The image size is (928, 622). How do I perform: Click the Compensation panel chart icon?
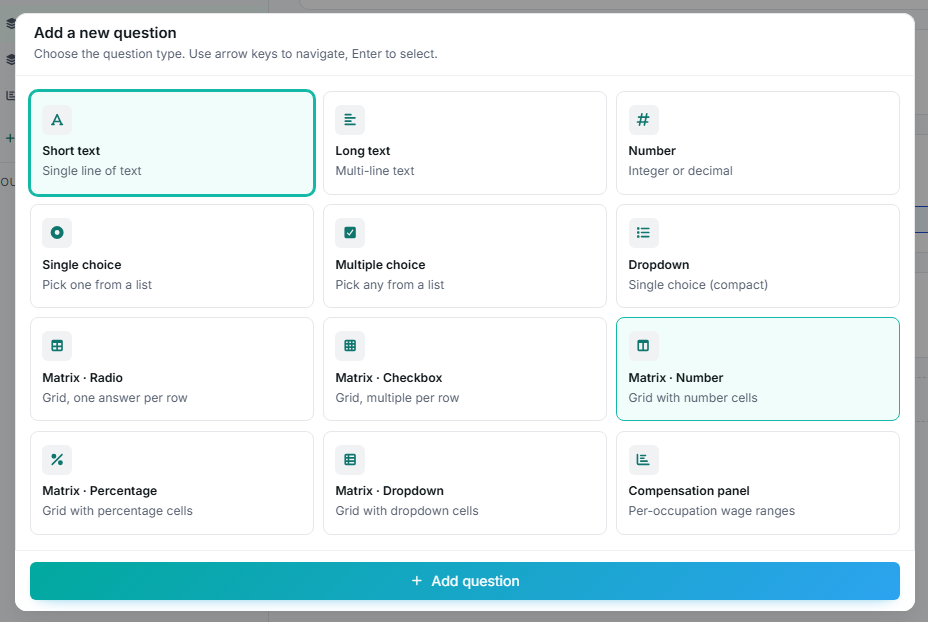(643, 459)
